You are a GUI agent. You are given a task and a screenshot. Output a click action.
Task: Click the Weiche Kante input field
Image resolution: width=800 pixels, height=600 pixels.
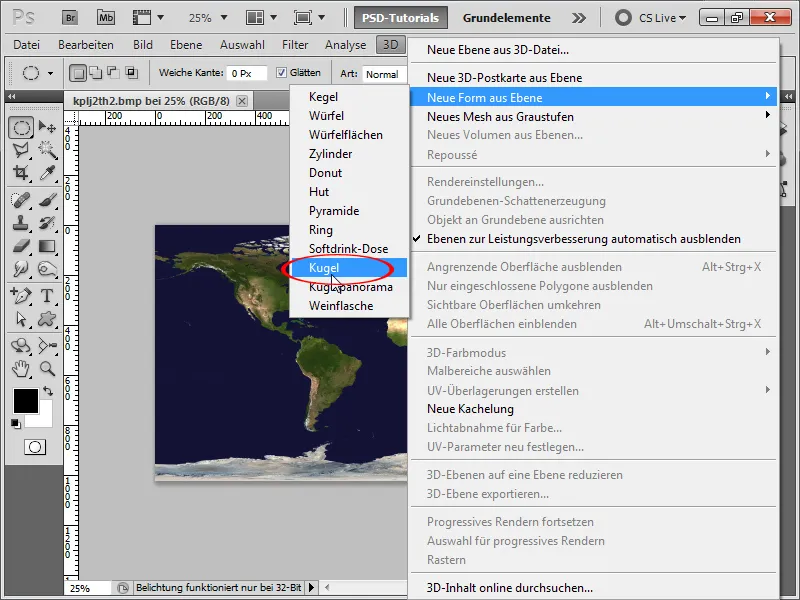(247, 73)
